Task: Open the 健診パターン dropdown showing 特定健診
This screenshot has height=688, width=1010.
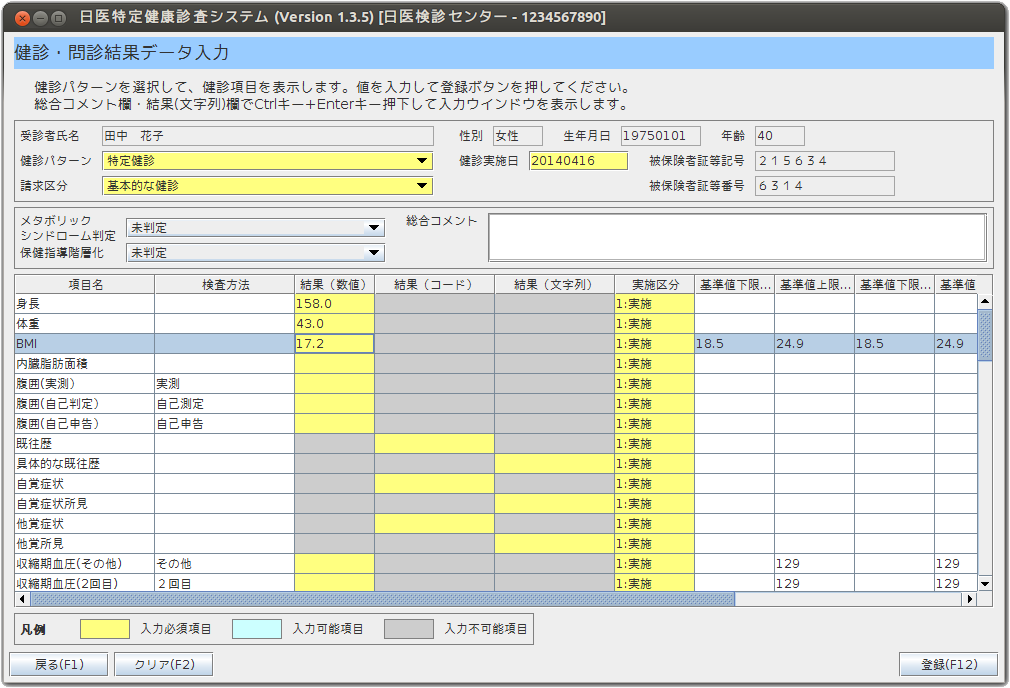Action: [267, 160]
